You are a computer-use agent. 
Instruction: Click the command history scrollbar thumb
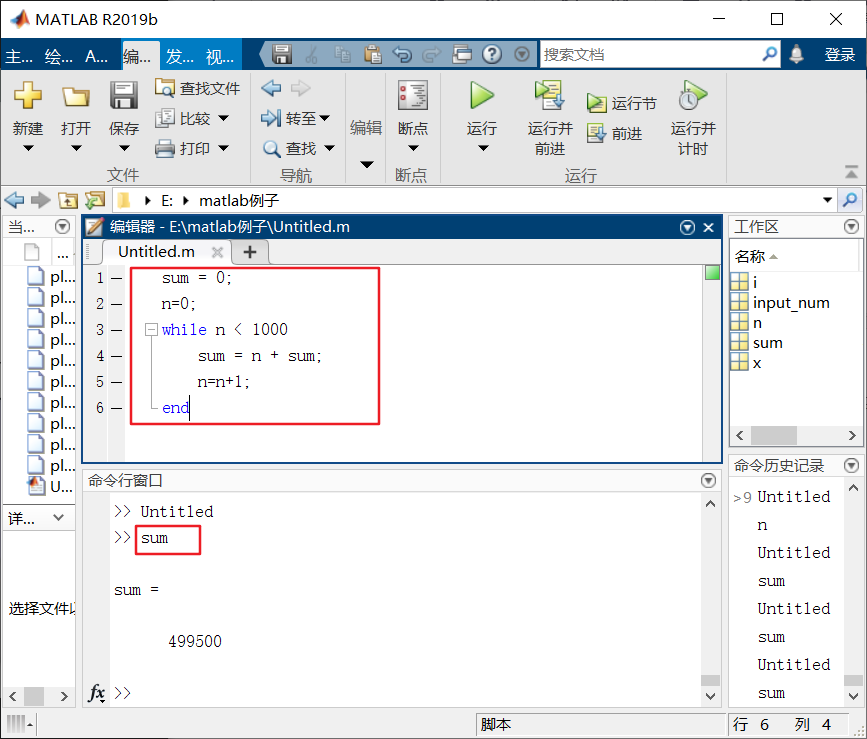(853, 680)
